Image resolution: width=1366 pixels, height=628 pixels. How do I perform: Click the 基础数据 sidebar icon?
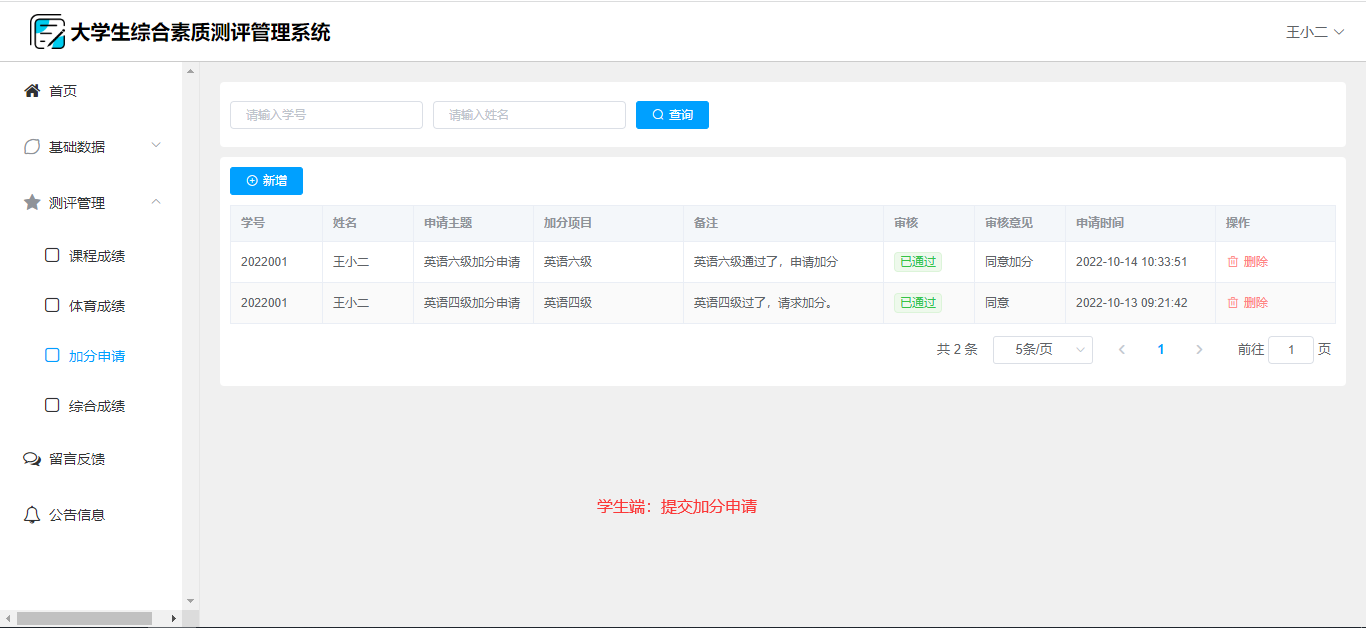[x=32, y=147]
